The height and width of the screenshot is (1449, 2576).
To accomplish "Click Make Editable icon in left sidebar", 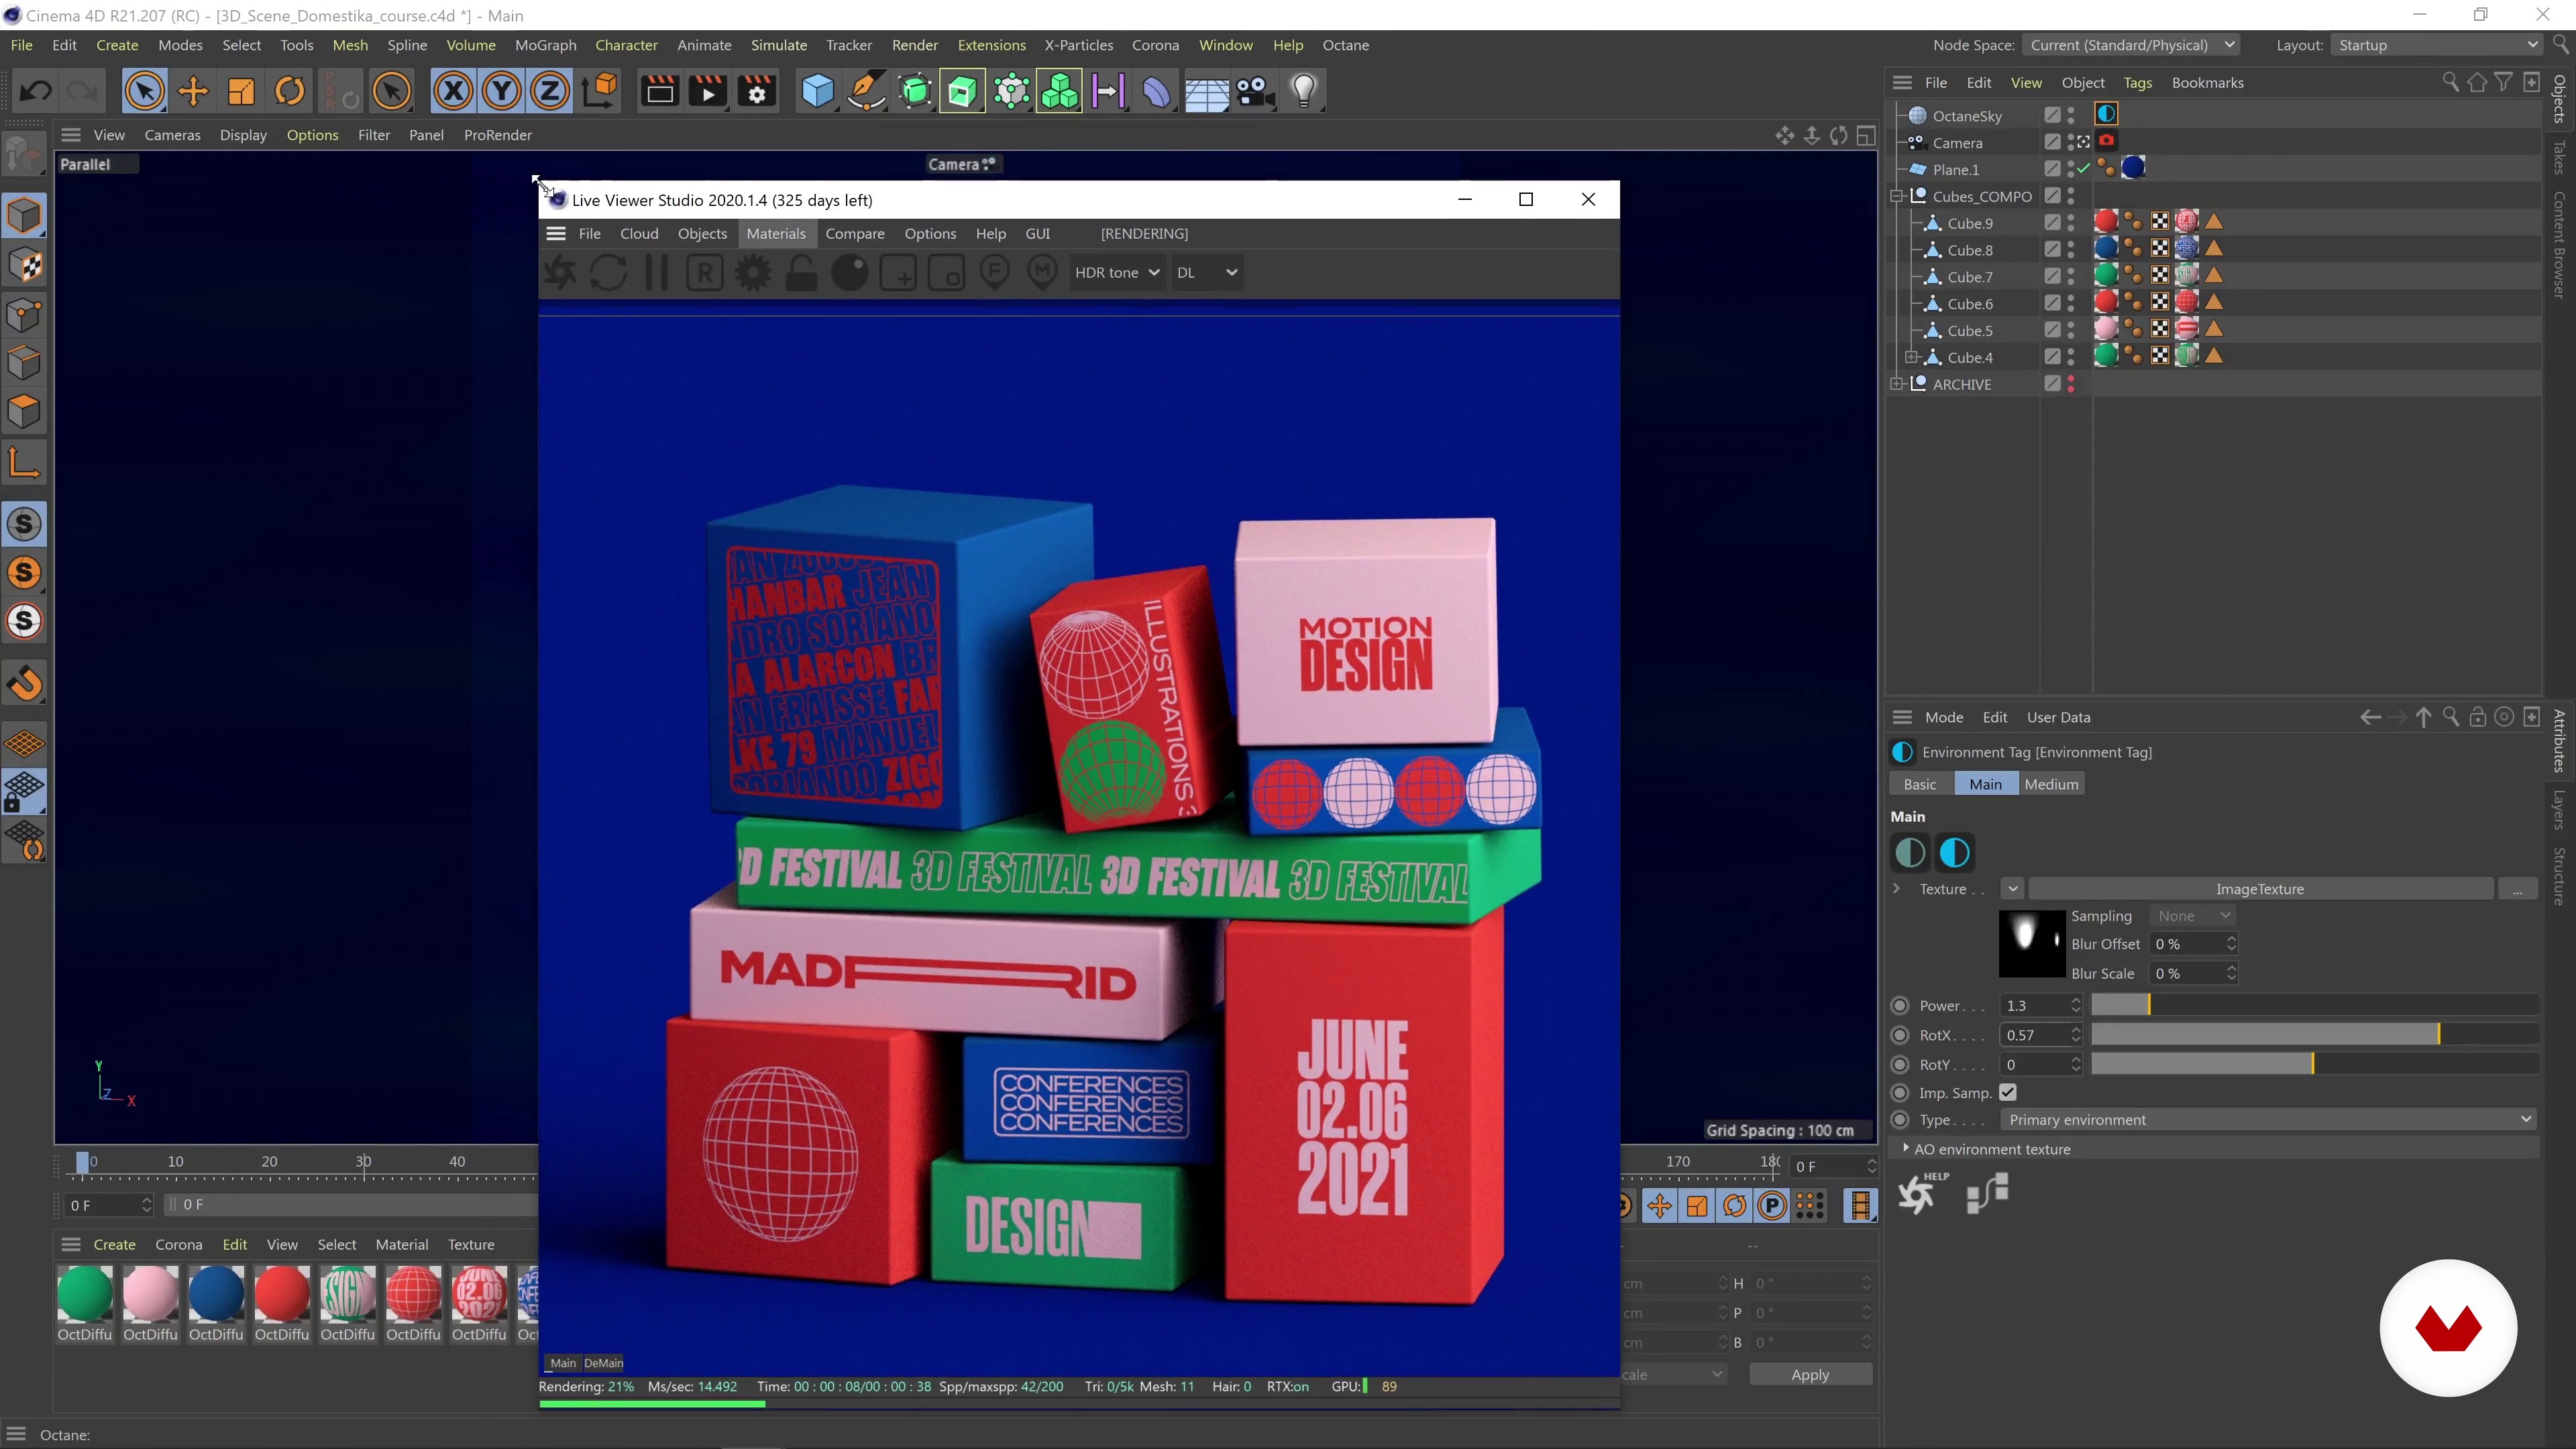I will (24, 156).
